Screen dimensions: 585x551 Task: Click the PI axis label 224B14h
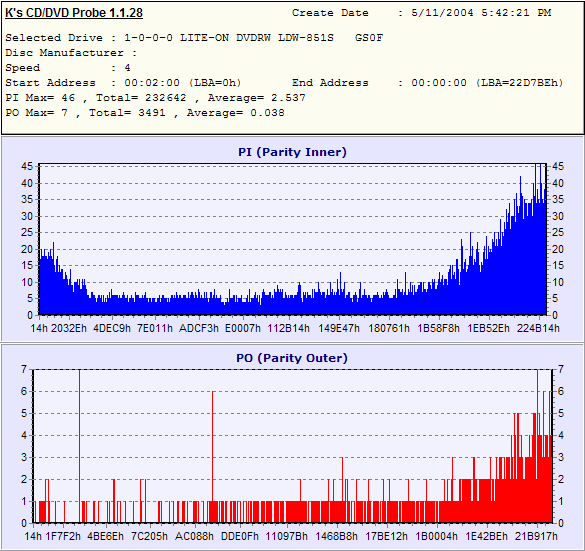click(538, 328)
